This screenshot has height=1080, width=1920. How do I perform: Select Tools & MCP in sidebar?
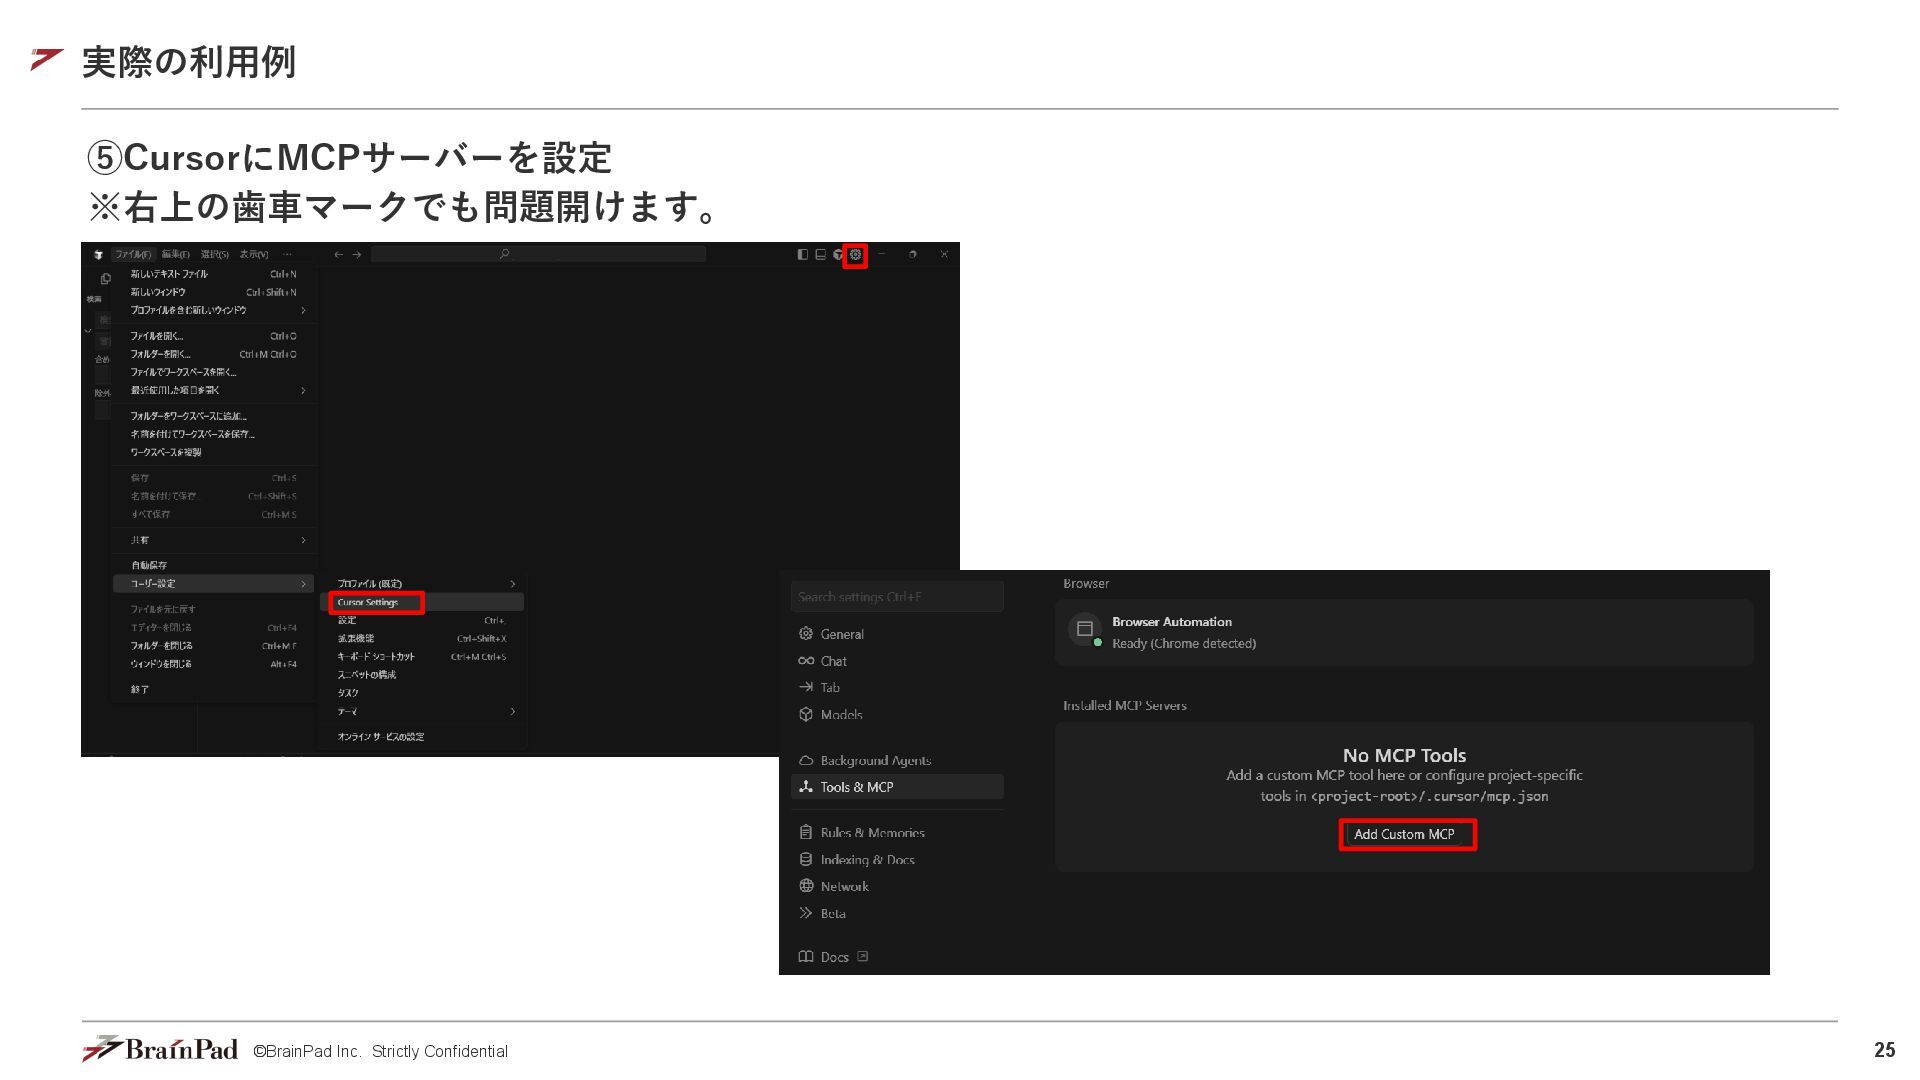856,787
